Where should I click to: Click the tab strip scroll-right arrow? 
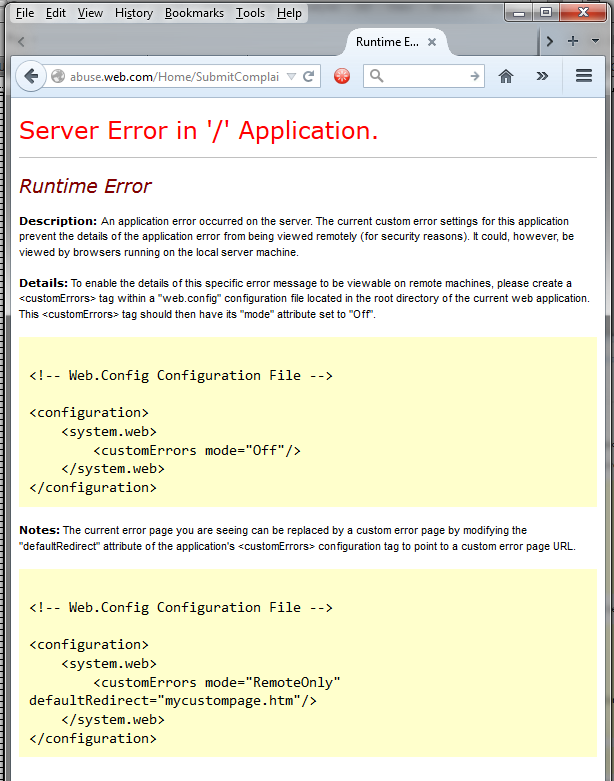pos(550,41)
